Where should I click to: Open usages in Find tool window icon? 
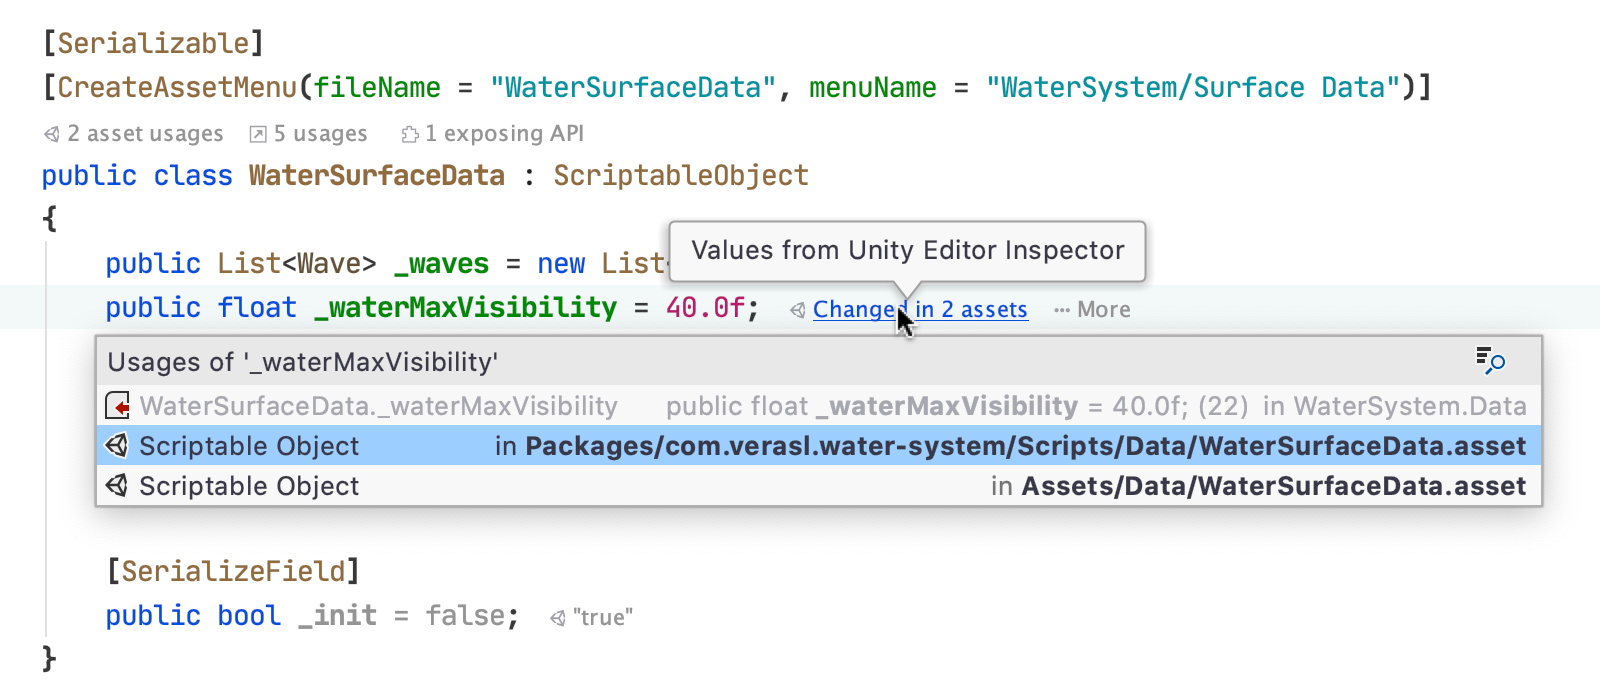tap(1490, 360)
